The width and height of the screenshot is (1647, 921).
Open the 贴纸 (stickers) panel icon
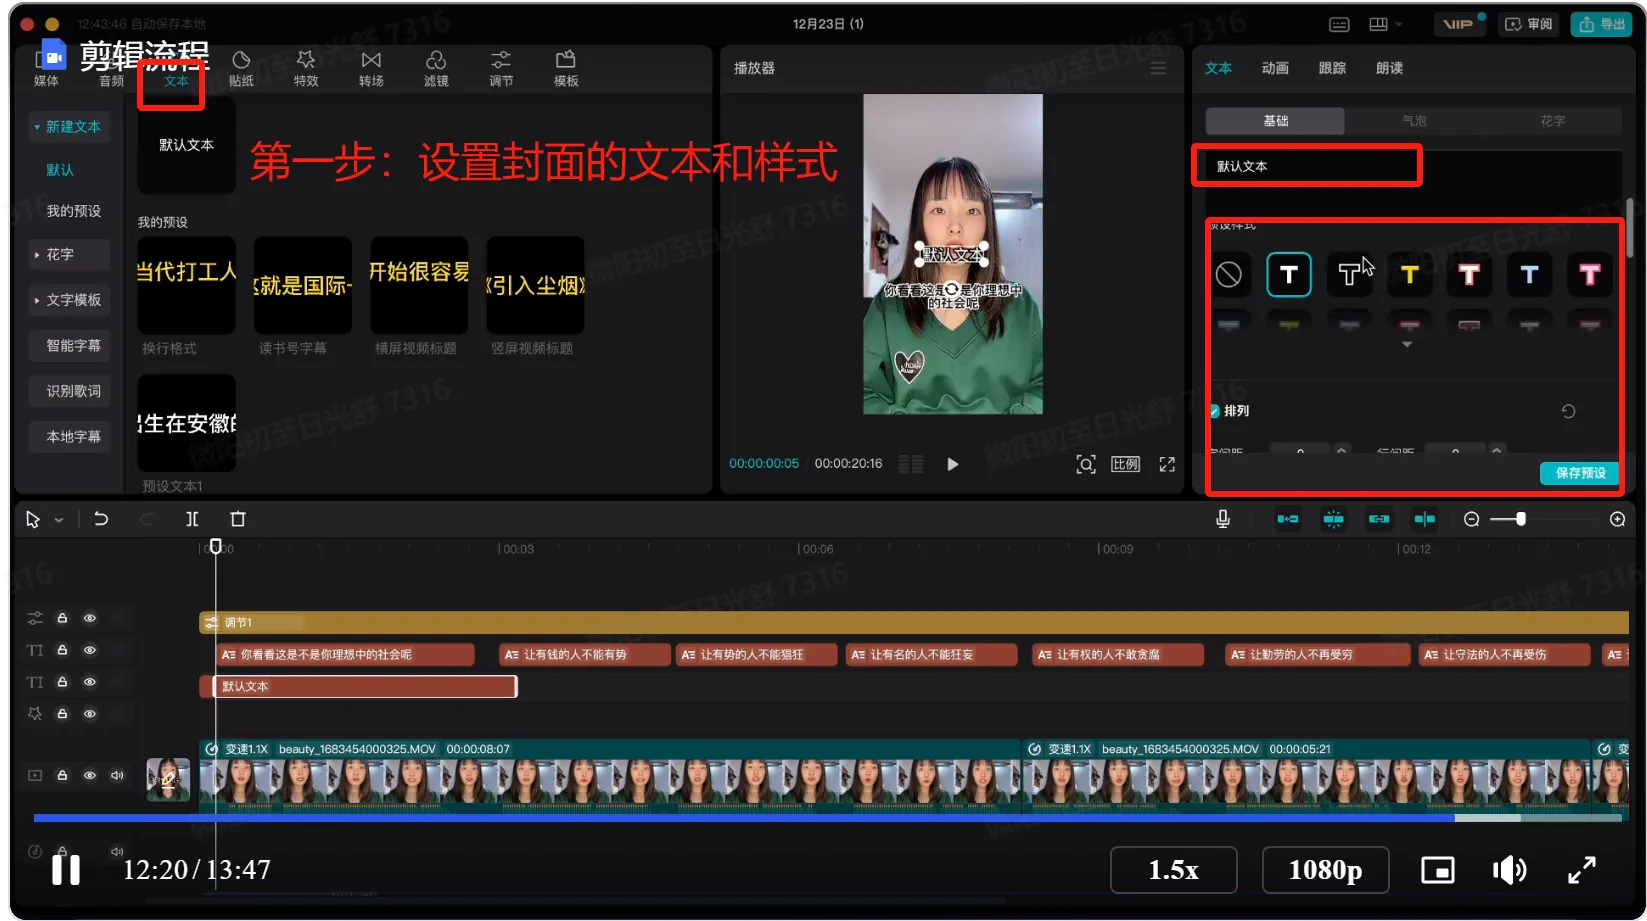coord(241,68)
